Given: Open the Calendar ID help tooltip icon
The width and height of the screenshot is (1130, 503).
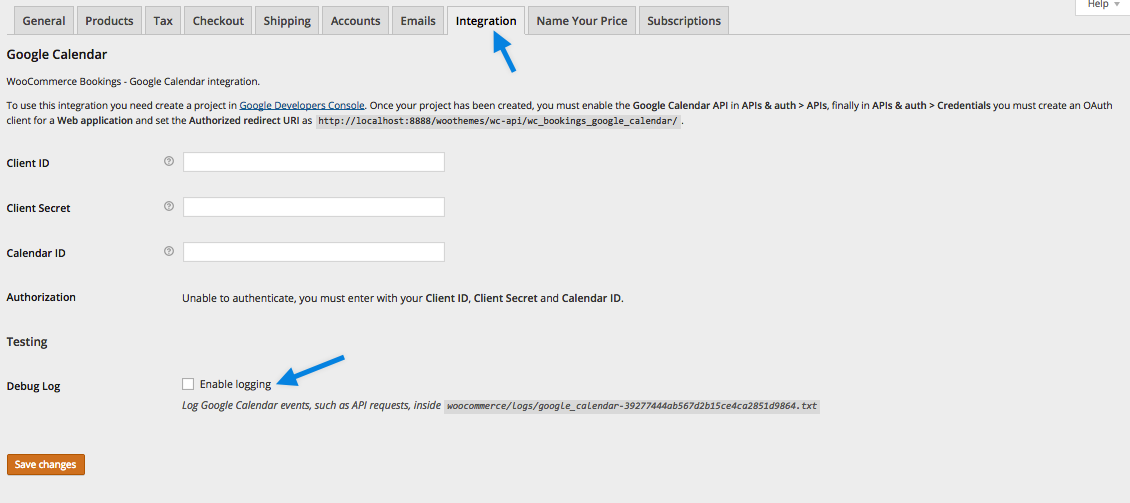Looking at the screenshot, I should point(169,251).
